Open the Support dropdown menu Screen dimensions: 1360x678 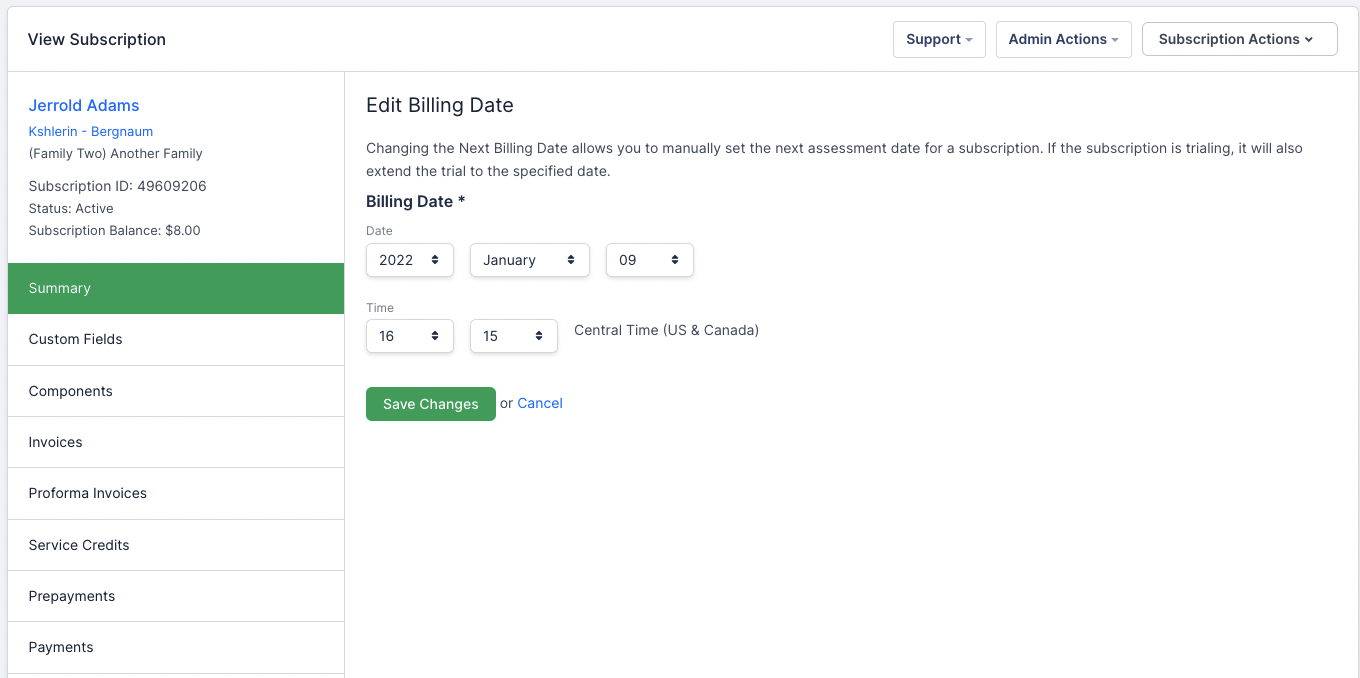(x=939, y=39)
